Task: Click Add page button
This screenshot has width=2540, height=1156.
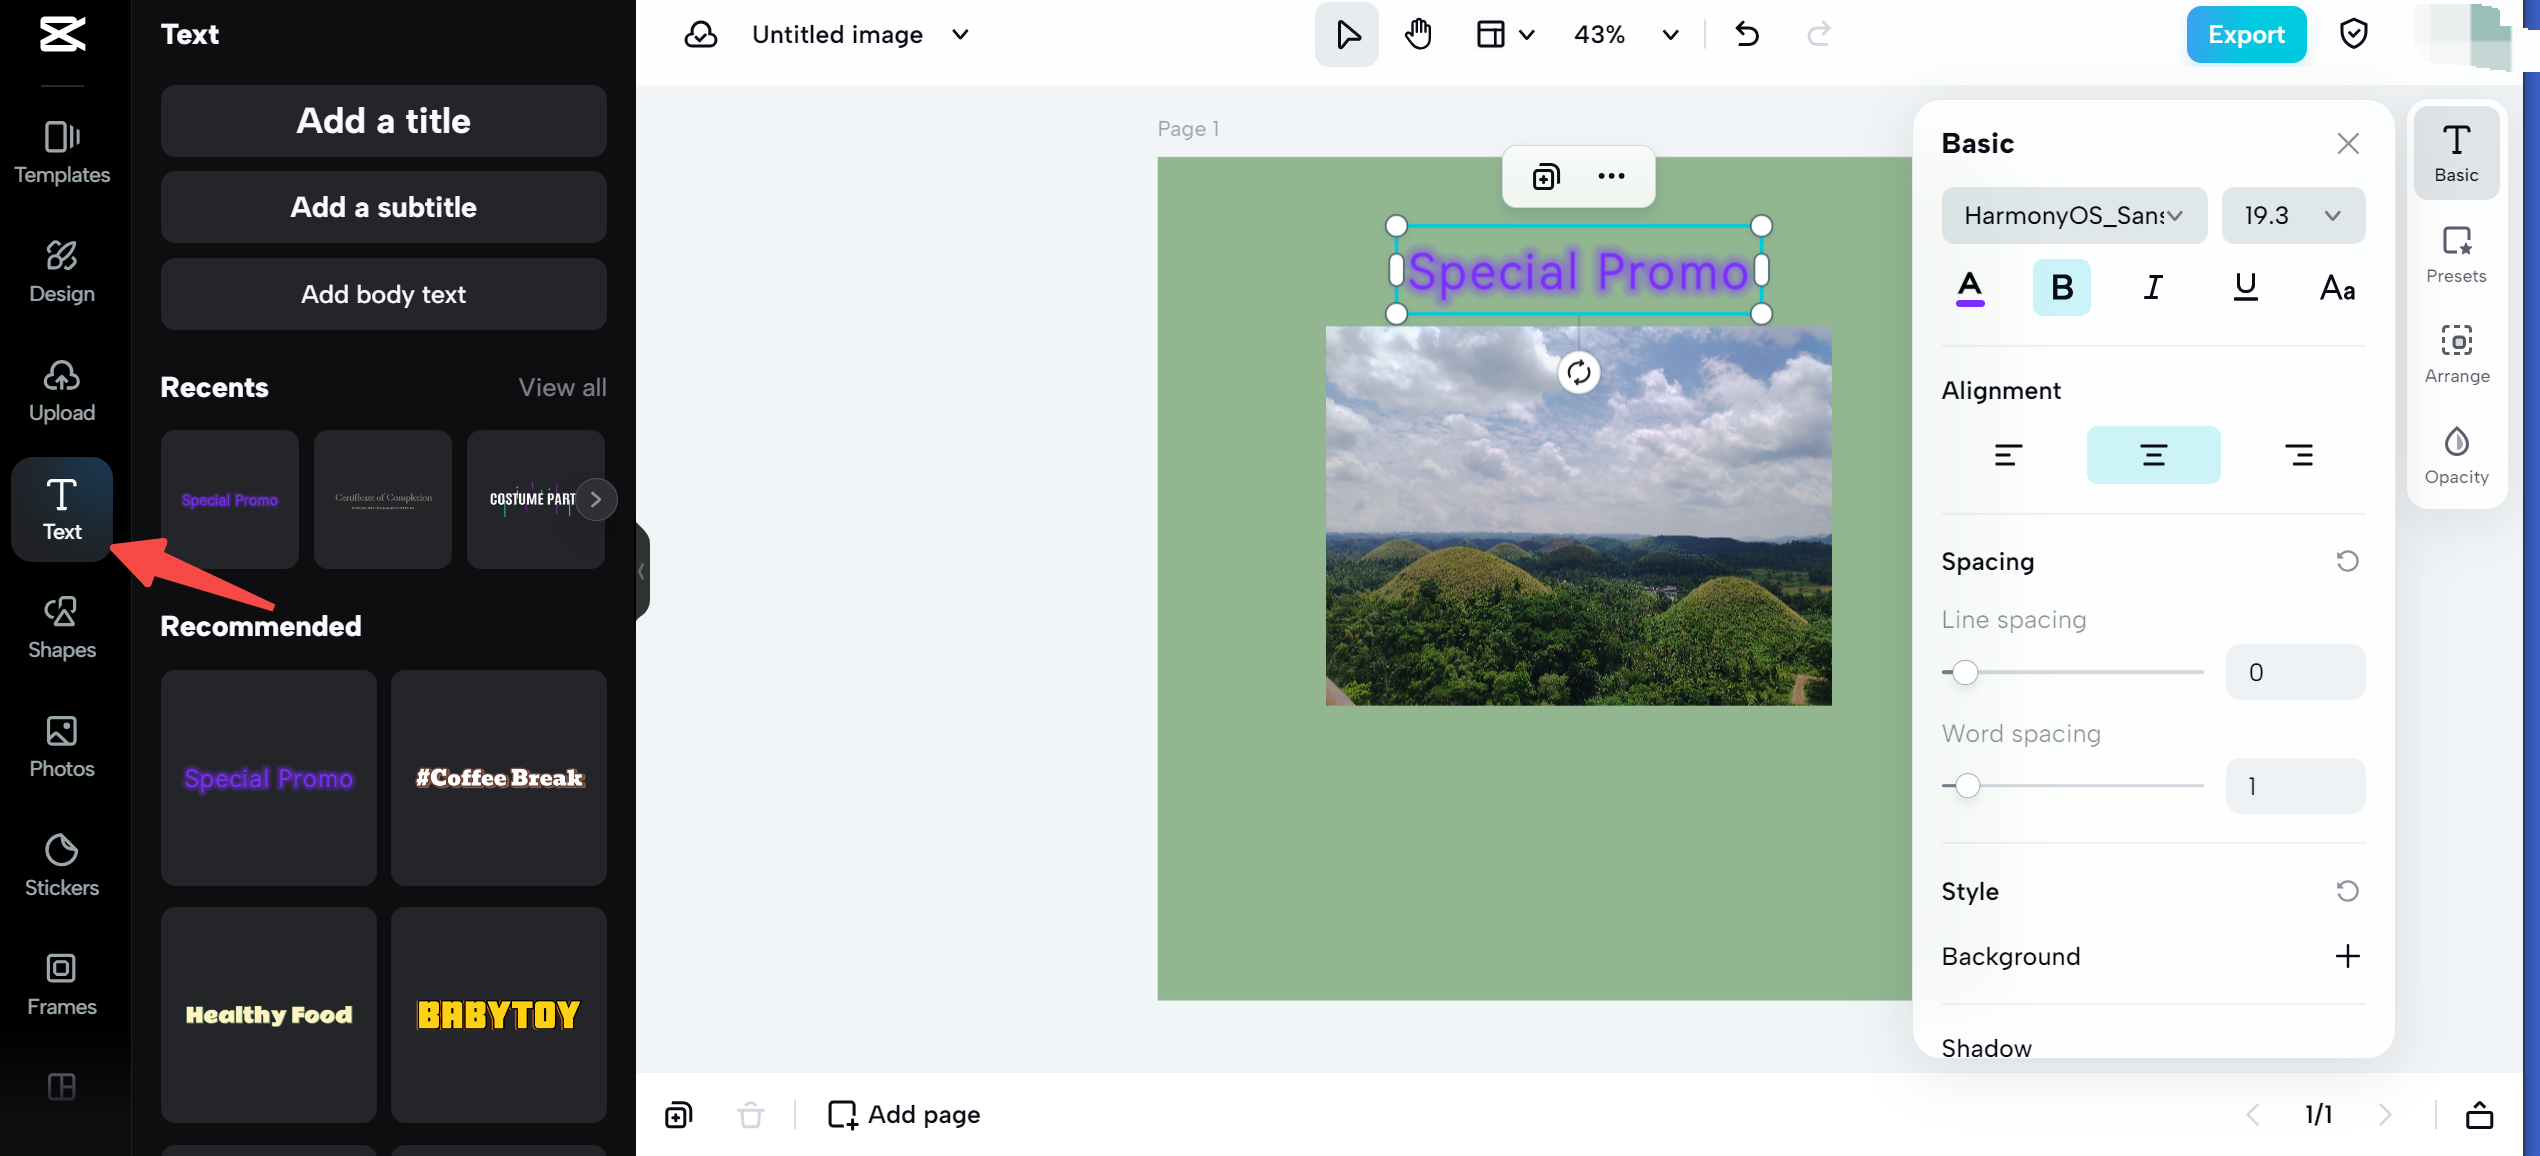Action: 902,1114
